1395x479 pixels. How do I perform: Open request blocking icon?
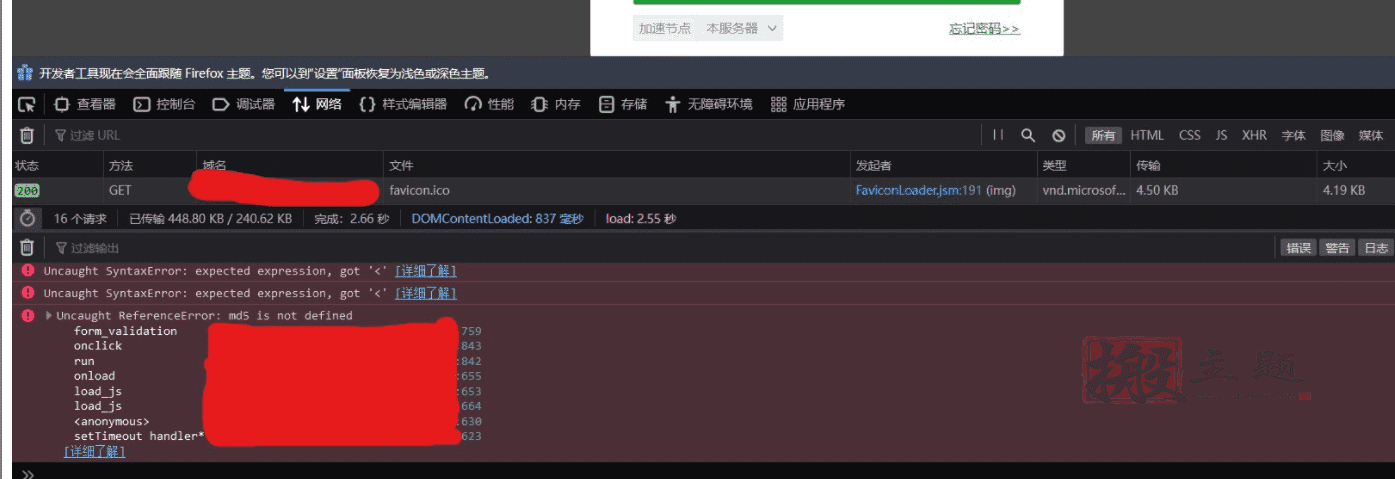tap(1058, 135)
